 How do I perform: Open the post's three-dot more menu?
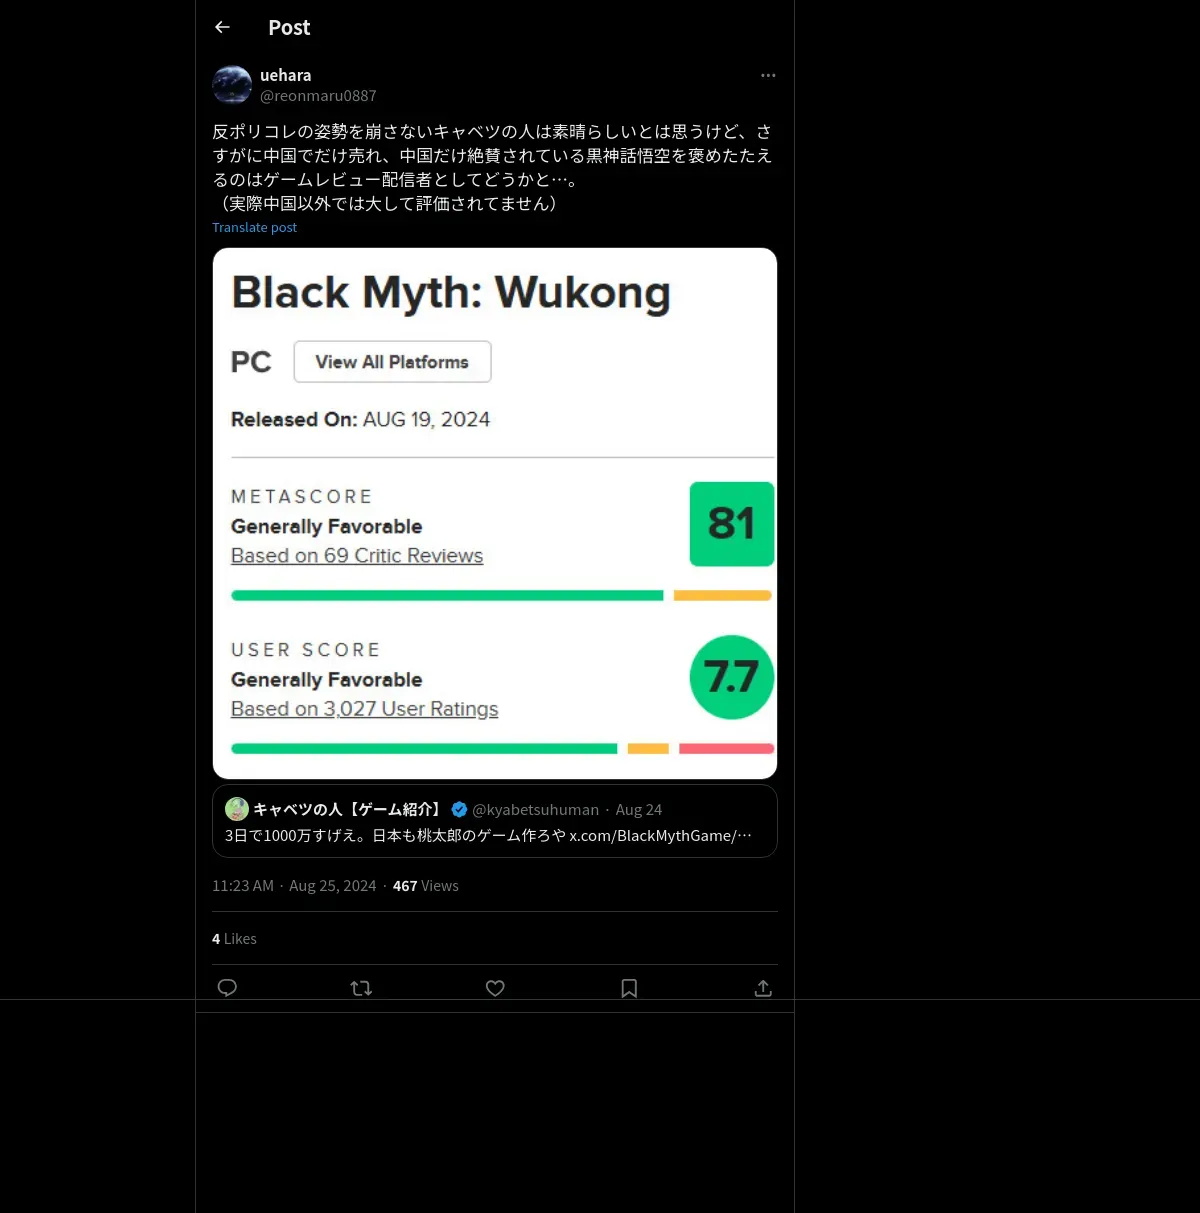pyautogui.click(x=768, y=75)
